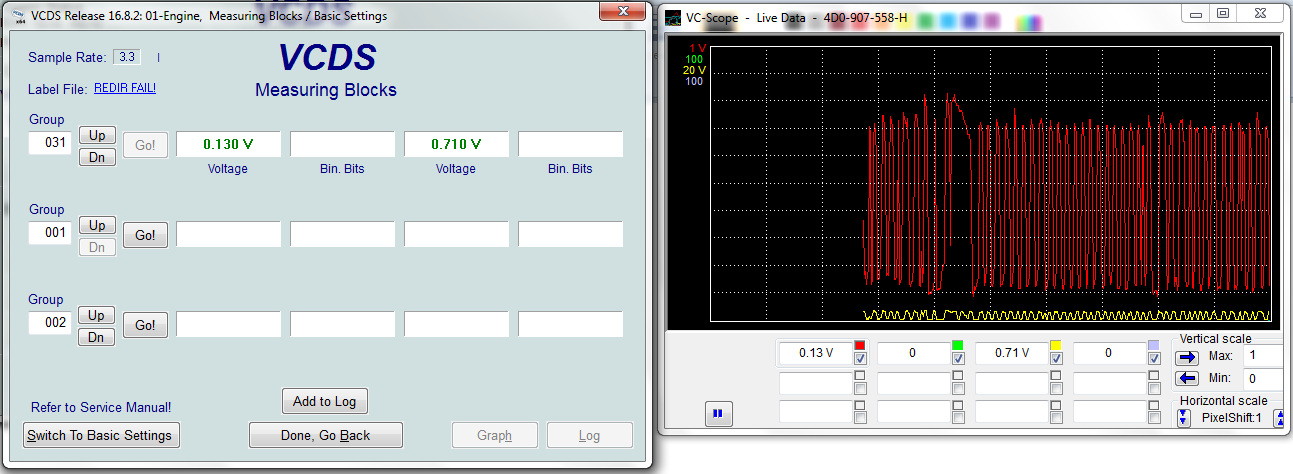The width and height of the screenshot is (1293, 474).
Task: Click the Vertical scale Max right-arrow icon
Action: [1187, 357]
